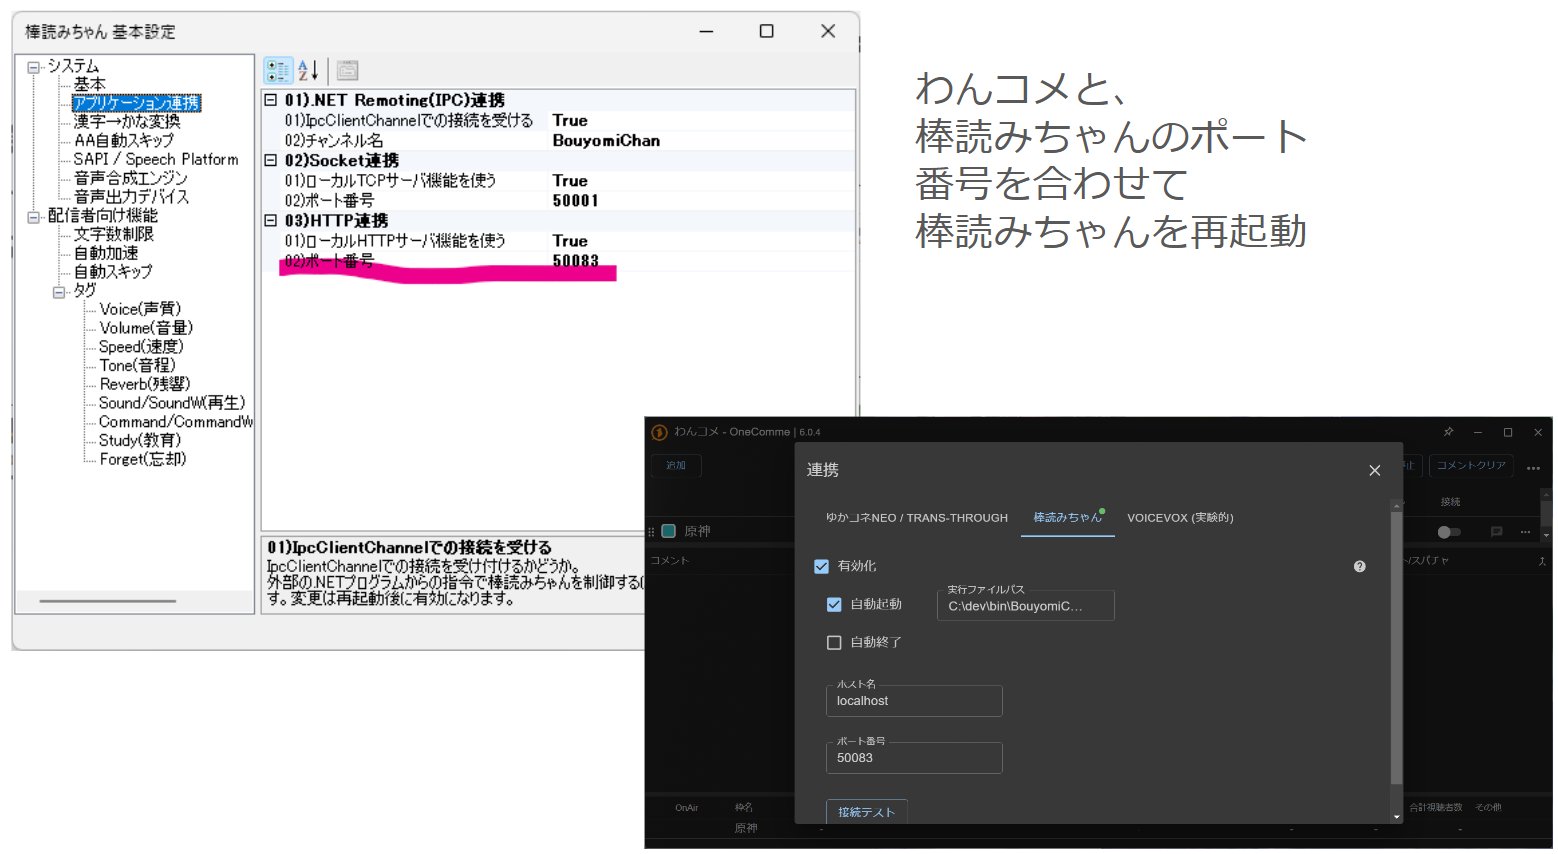This screenshot has height=854, width=1558.
Task: Close the 連携 dialog with X
Action: (x=1375, y=470)
